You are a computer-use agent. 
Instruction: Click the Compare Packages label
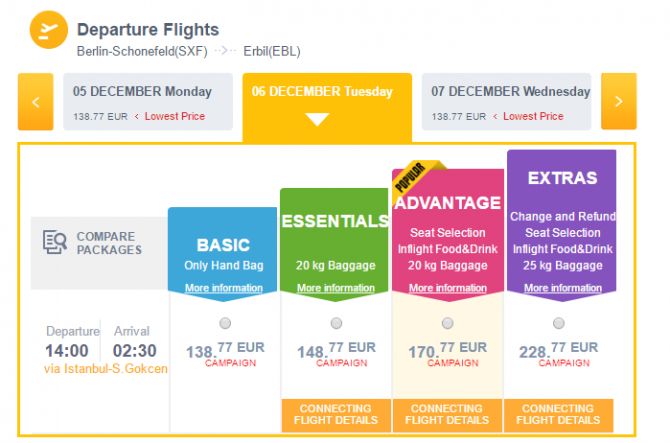109,243
